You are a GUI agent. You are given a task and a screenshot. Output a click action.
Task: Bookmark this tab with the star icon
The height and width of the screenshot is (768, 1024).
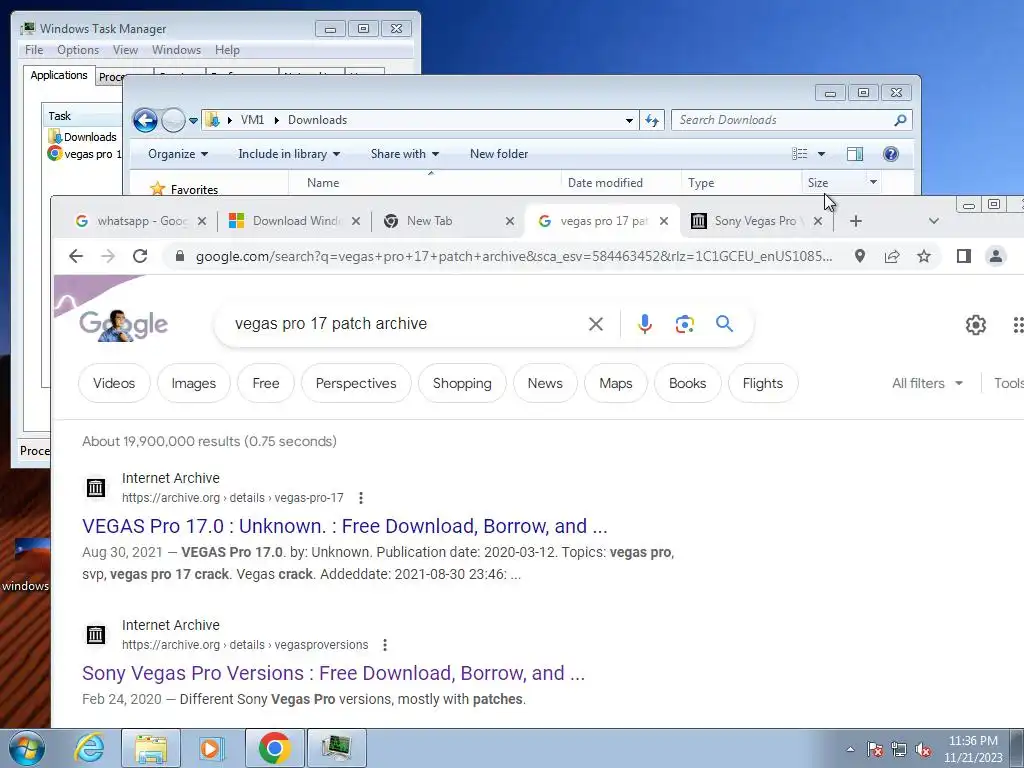point(923,256)
